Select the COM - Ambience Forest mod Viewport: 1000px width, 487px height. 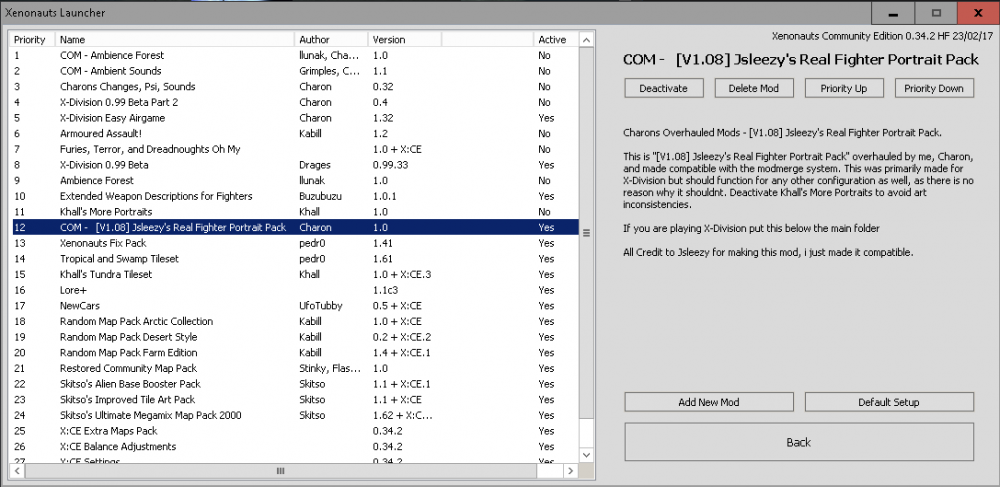click(x=295, y=55)
